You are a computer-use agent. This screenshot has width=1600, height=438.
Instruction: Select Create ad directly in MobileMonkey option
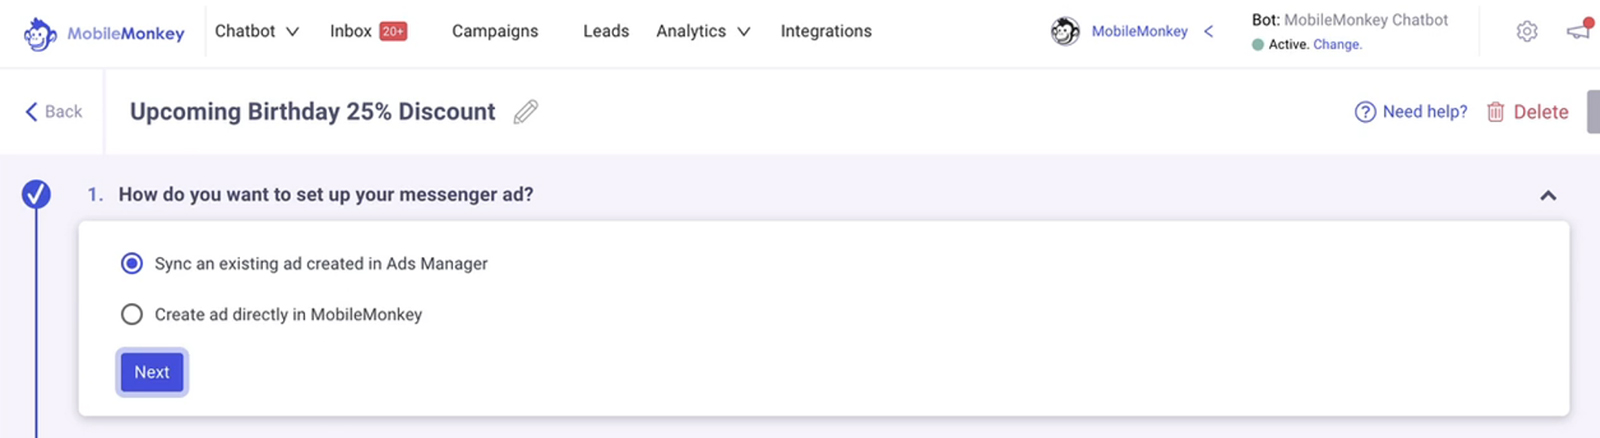[132, 315]
